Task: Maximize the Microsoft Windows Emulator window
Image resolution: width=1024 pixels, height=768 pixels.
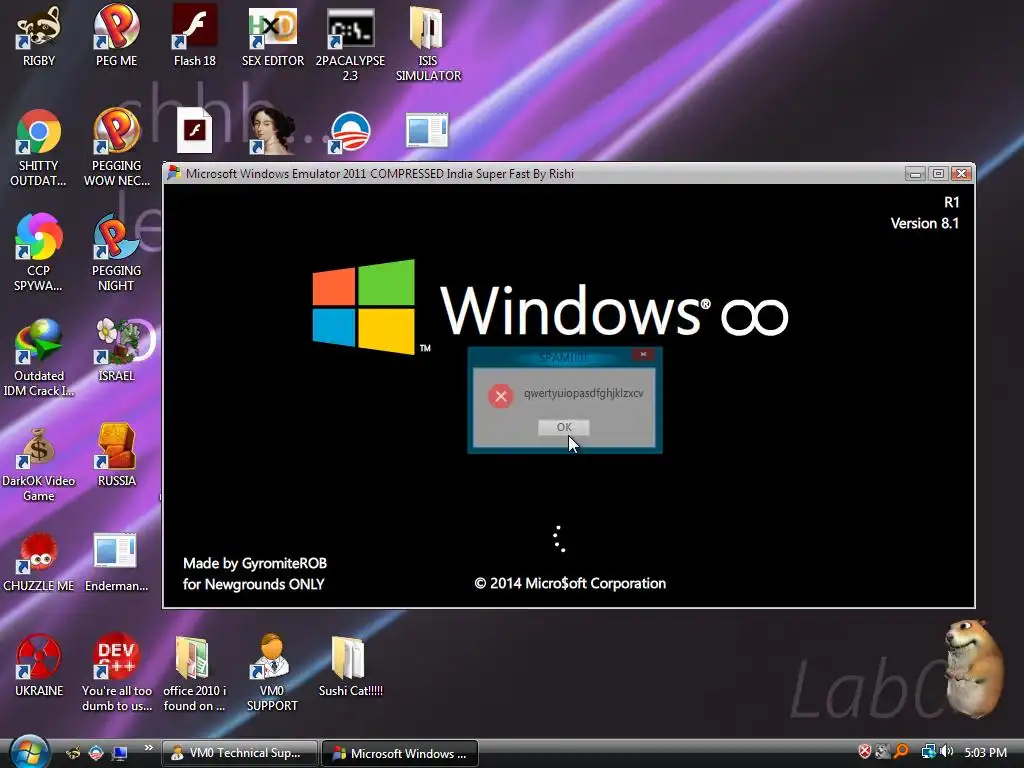Action: tap(938, 174)
